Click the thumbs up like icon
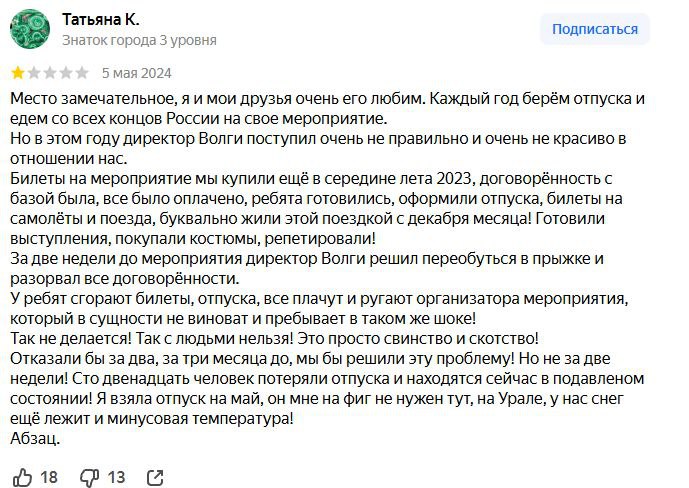689x488 pixels. tap(22, 477)
